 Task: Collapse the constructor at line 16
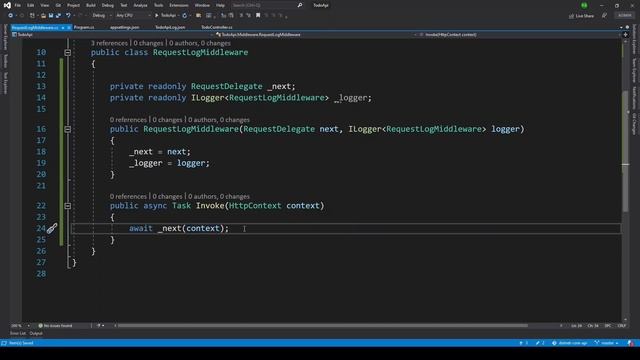coord(68,129)
